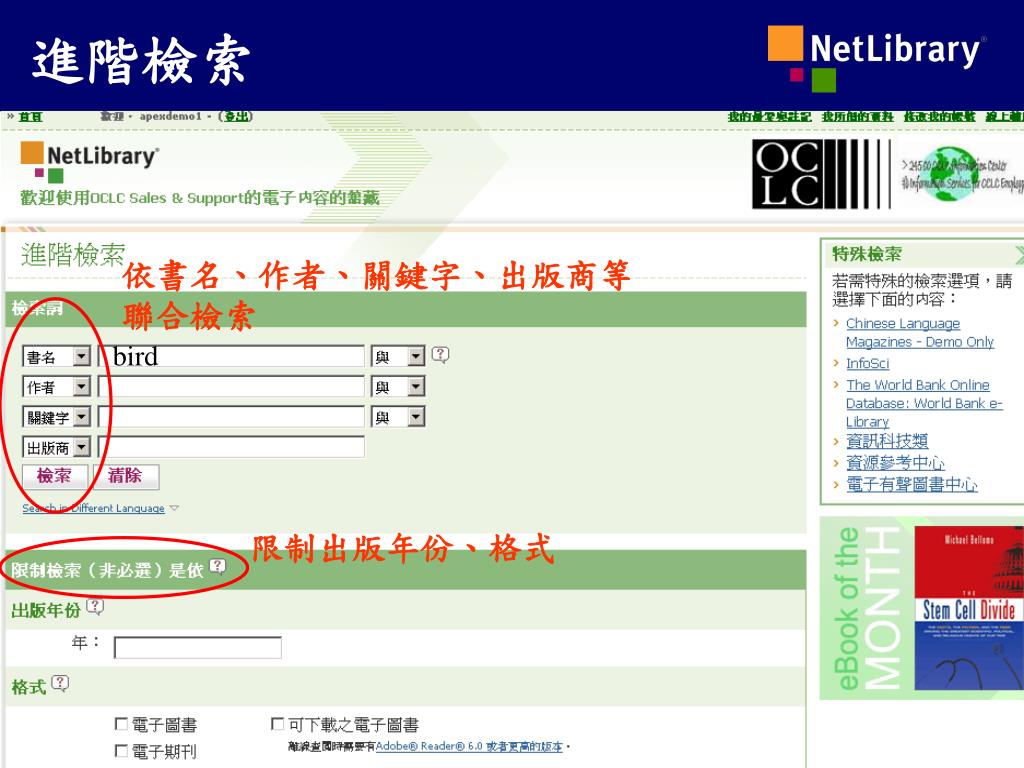
Task: Open the 與 operator dropdown on the 書名 row
Action: click(398, 357)
